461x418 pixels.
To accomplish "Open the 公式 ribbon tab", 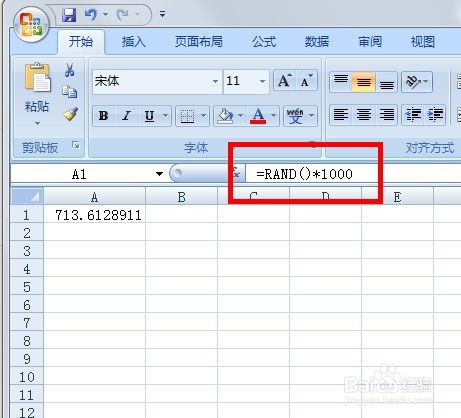I will (x=264, y=42).
